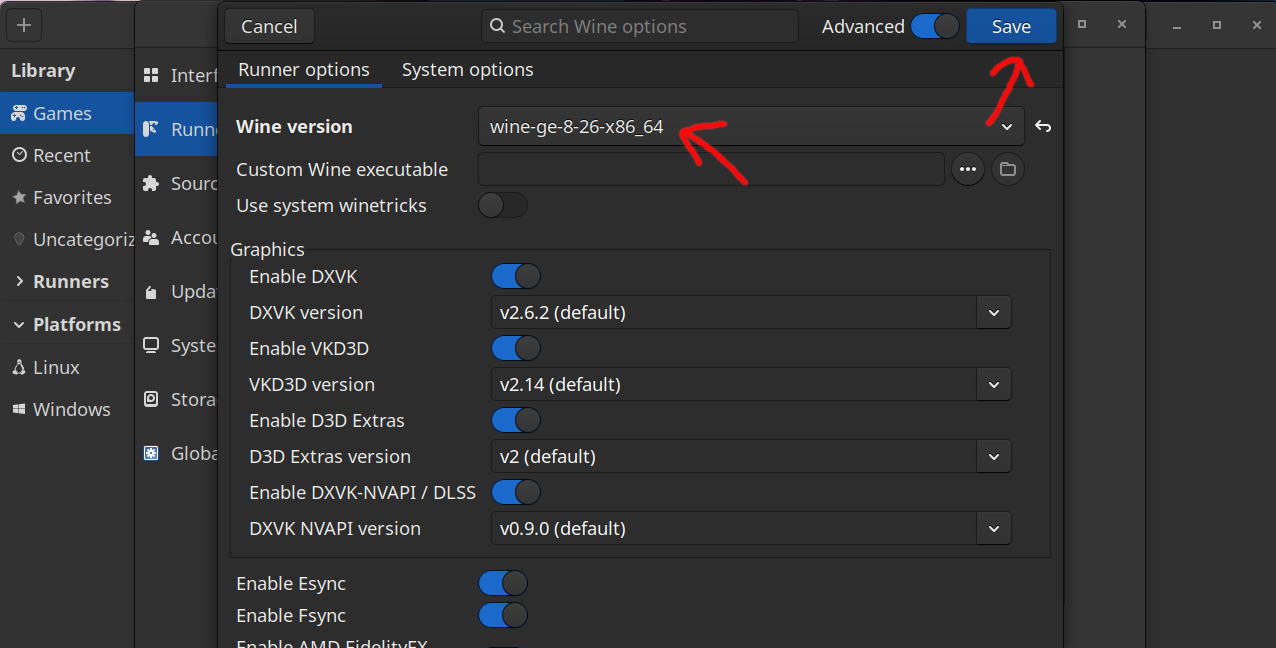This screenshot has height=648, width=1276.
Task: Click the Storage disk icon
Action: (151, 399)
